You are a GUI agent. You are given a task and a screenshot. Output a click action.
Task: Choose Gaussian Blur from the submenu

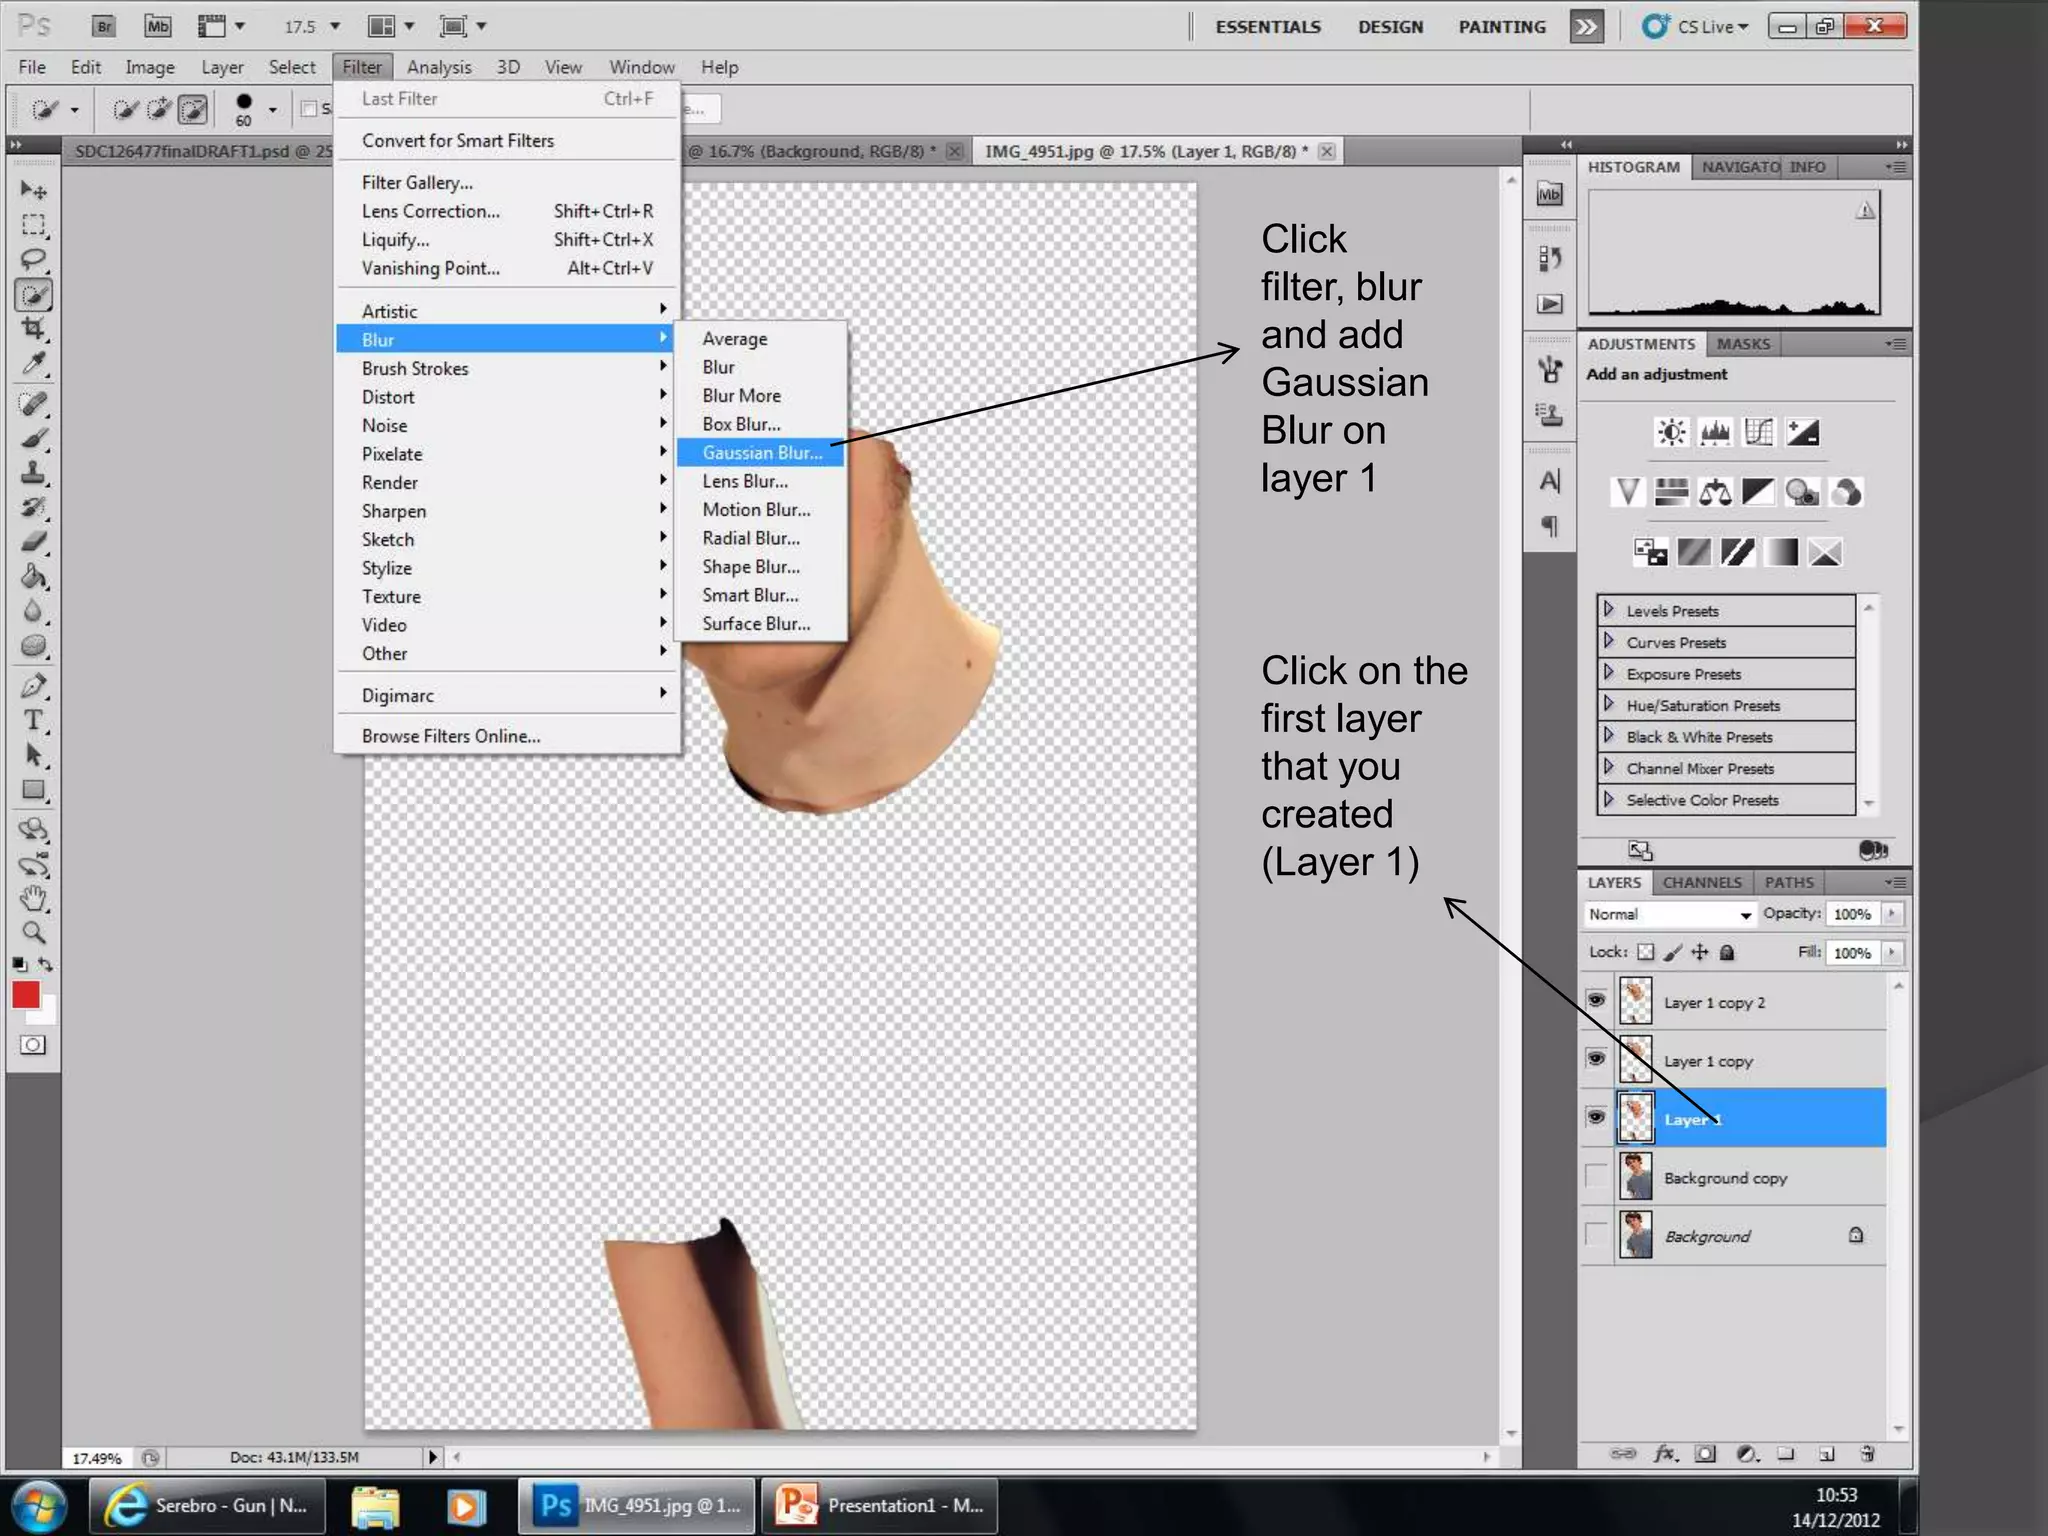761,453
